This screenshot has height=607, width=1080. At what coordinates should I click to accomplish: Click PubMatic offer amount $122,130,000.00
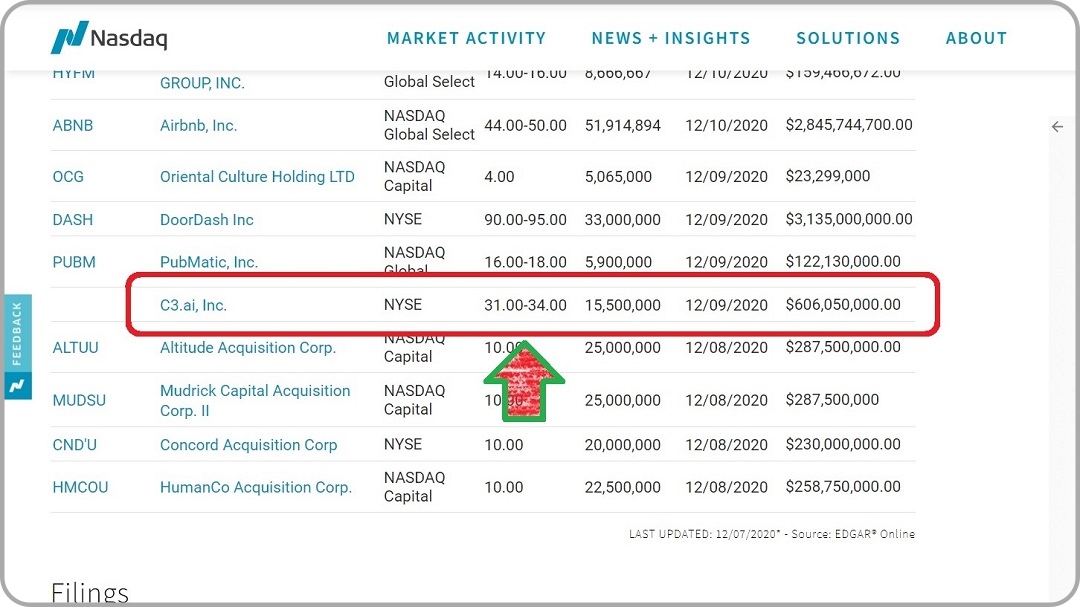(x=843, y=262)
